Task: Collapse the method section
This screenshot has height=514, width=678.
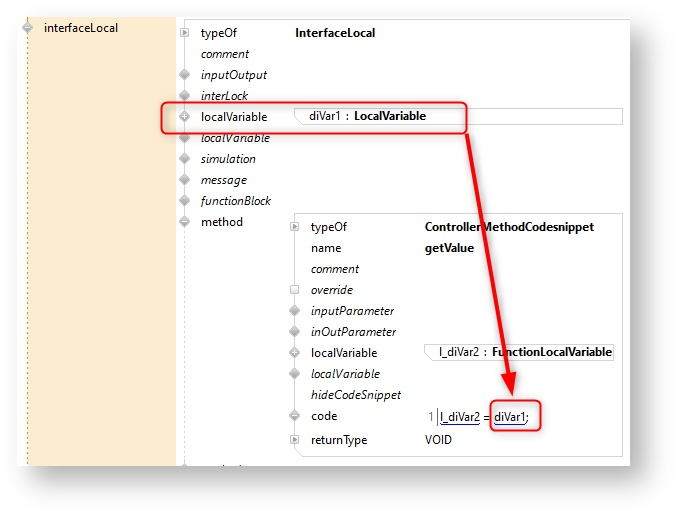Action: pos(184,222)
